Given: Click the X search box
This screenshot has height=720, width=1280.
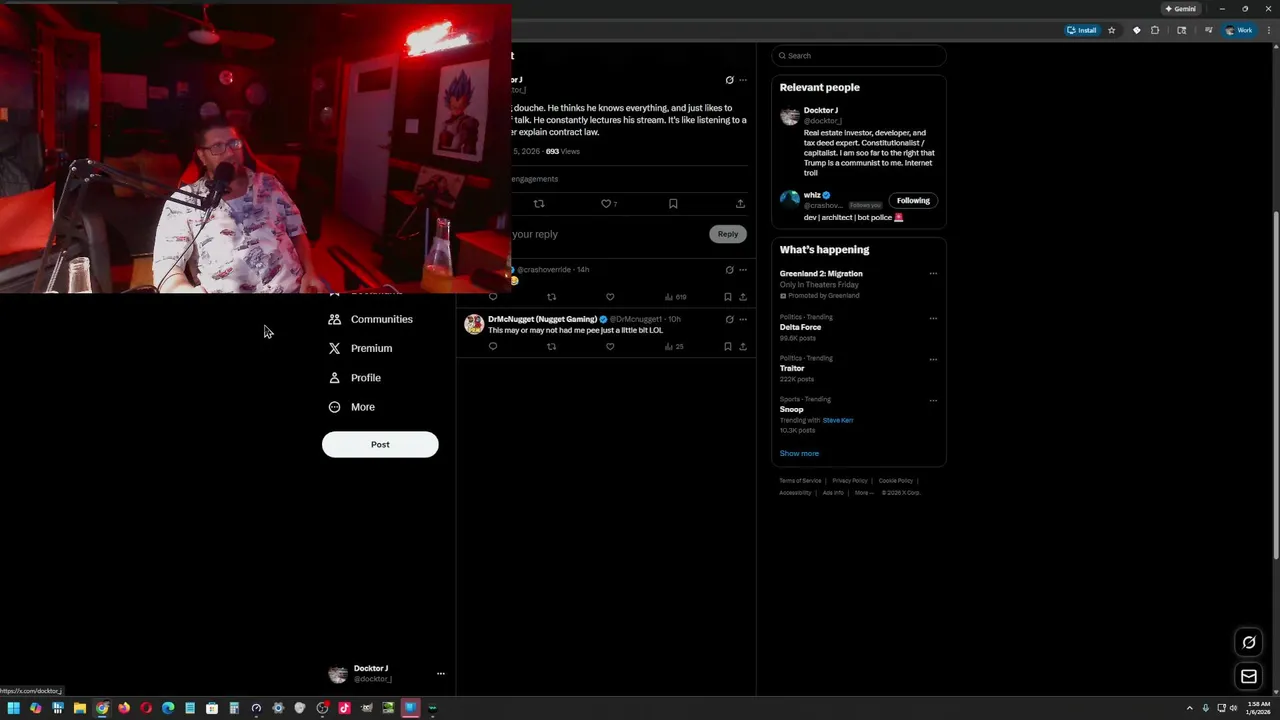Looking at the screenshot, I should (859, 56).
